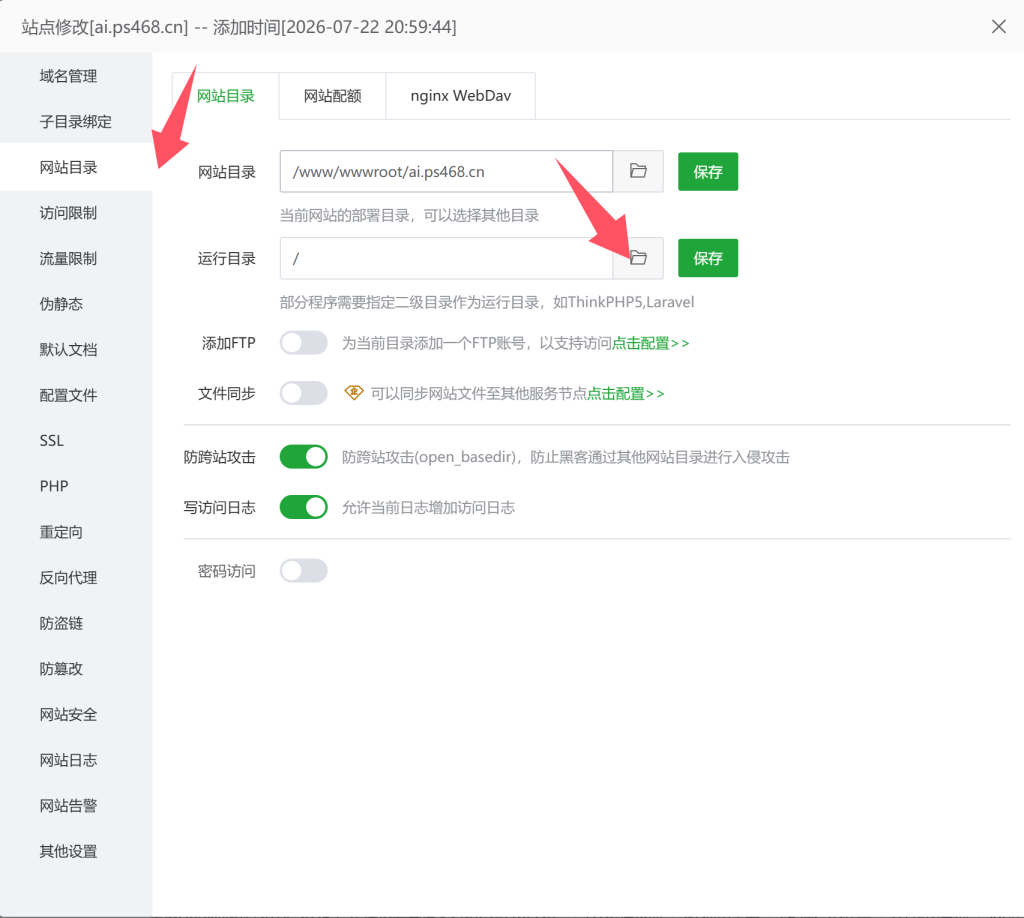Click the text 允许当前日志增加访问日志

tap(428, 508)
